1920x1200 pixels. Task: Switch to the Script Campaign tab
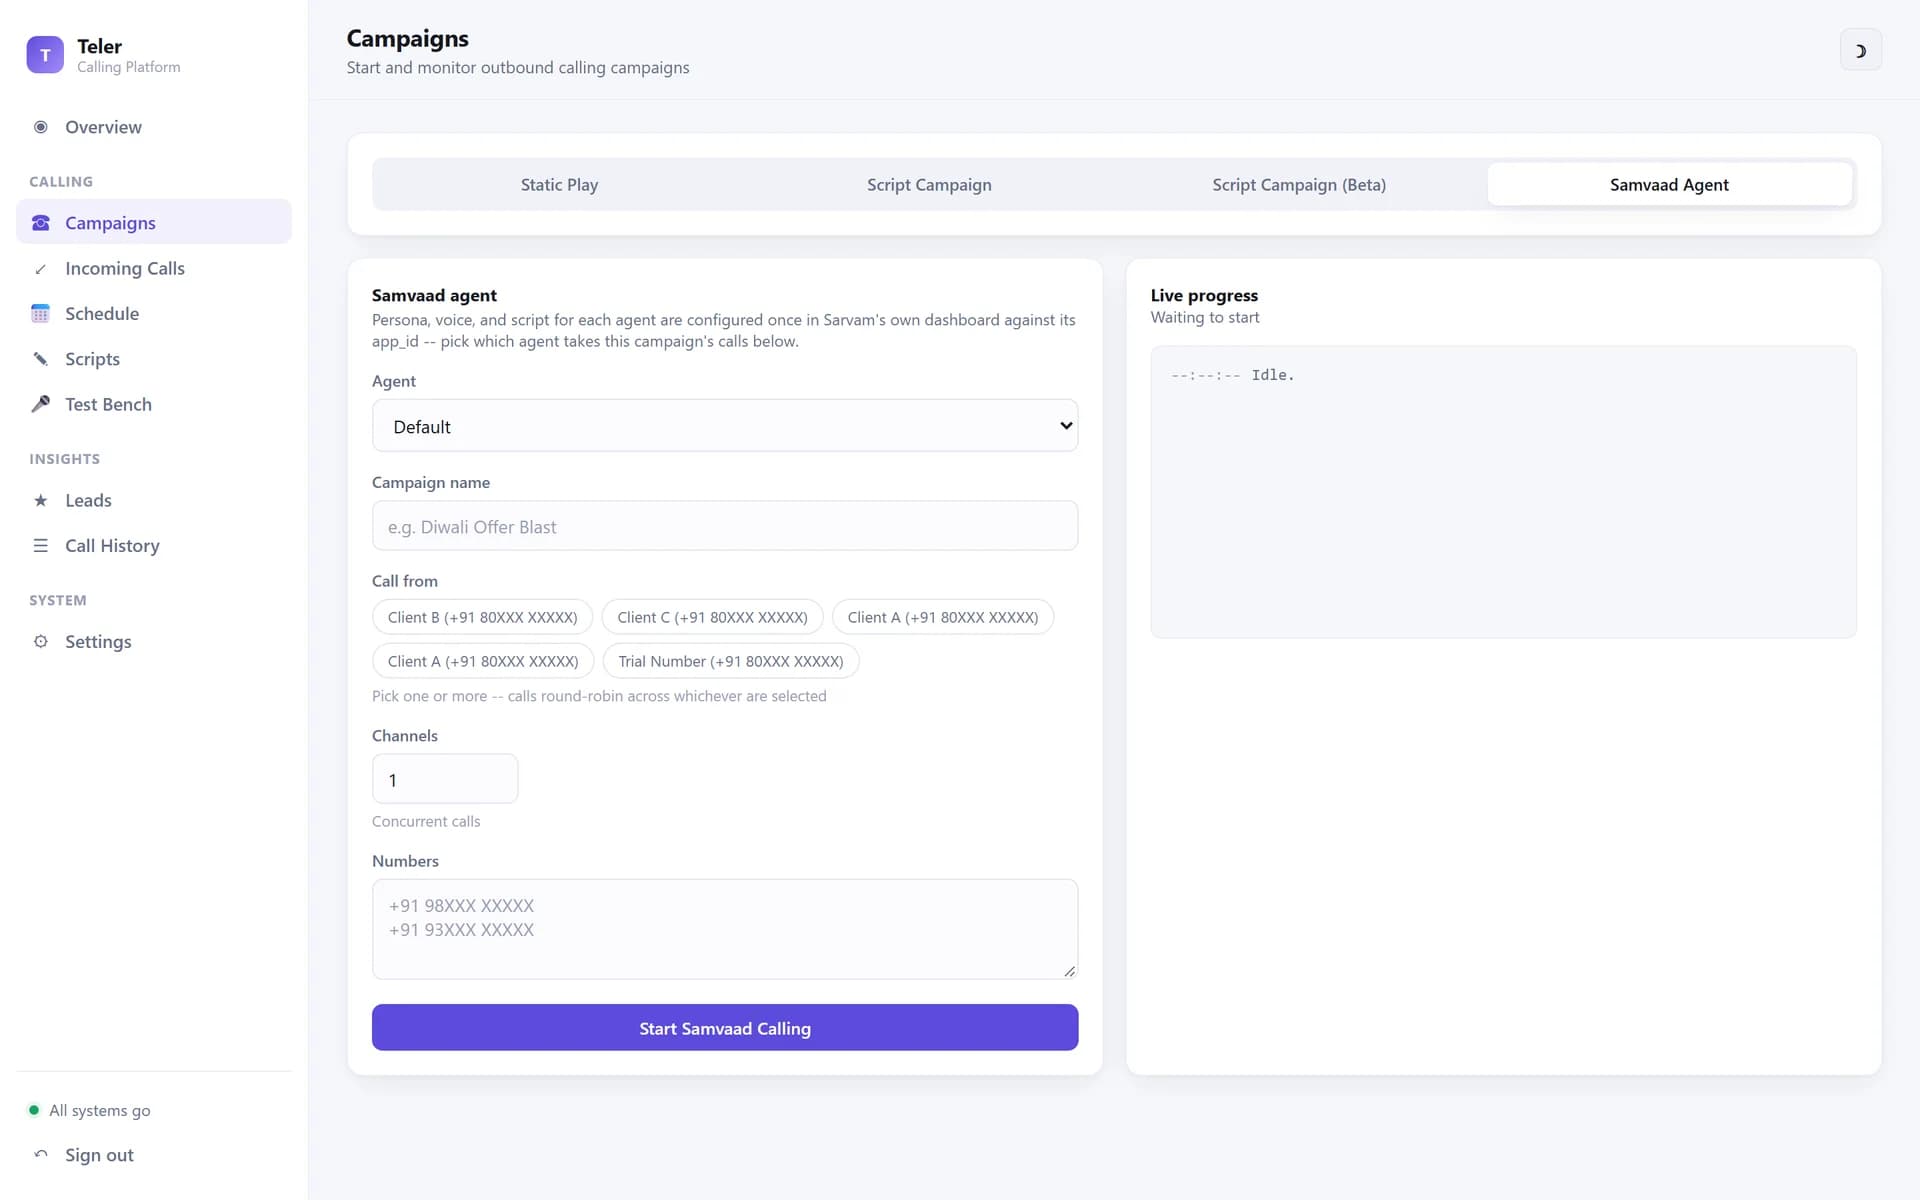tap(929, 185)
